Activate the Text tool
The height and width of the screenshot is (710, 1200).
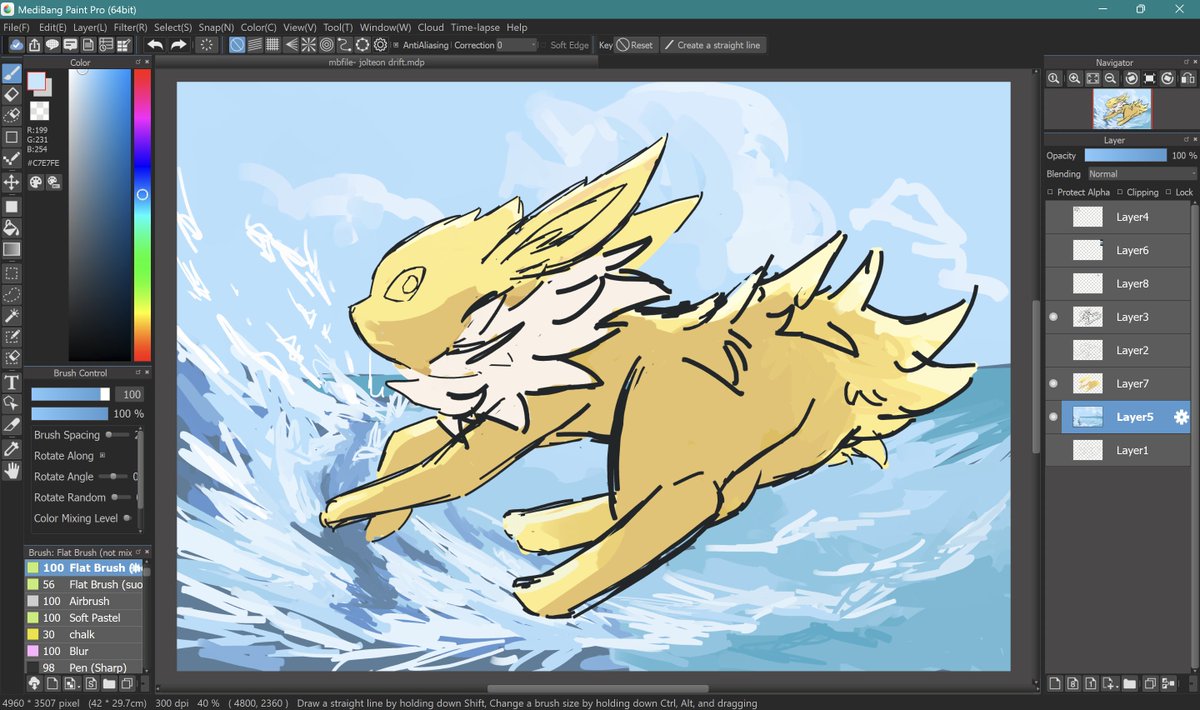click(x=12, y=380)
